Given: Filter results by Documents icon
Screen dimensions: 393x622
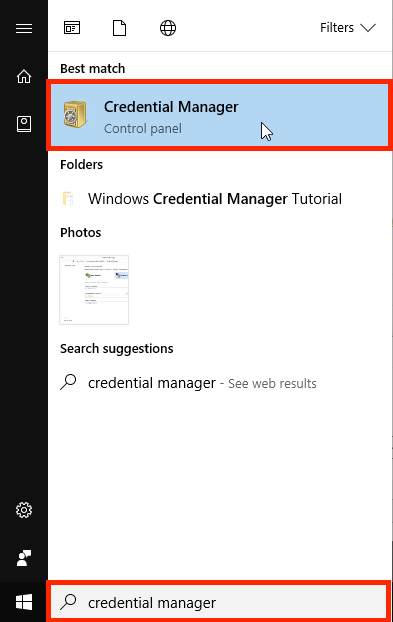Looking at the screenshot, I should [x=119, y=28].
